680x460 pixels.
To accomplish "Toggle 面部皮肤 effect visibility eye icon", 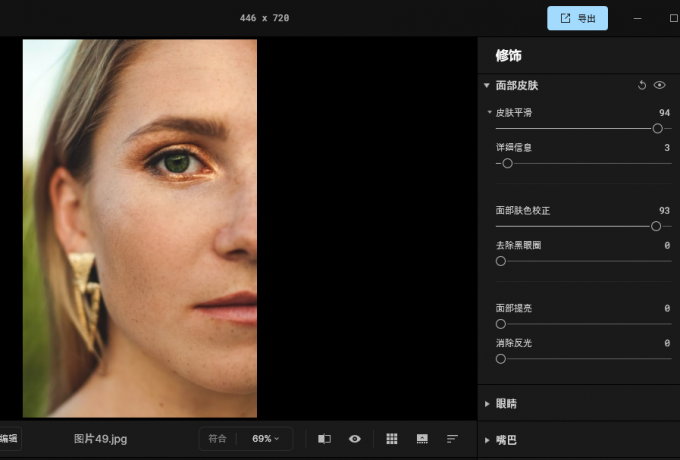I will (x=660, y=86).
